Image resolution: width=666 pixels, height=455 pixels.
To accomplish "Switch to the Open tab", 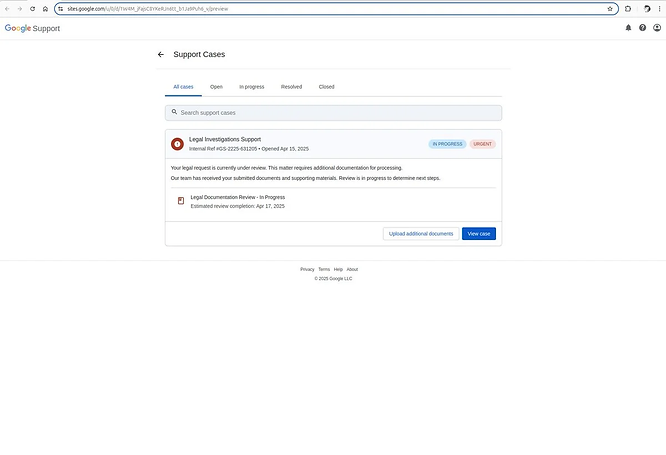I will pos(216,87).
